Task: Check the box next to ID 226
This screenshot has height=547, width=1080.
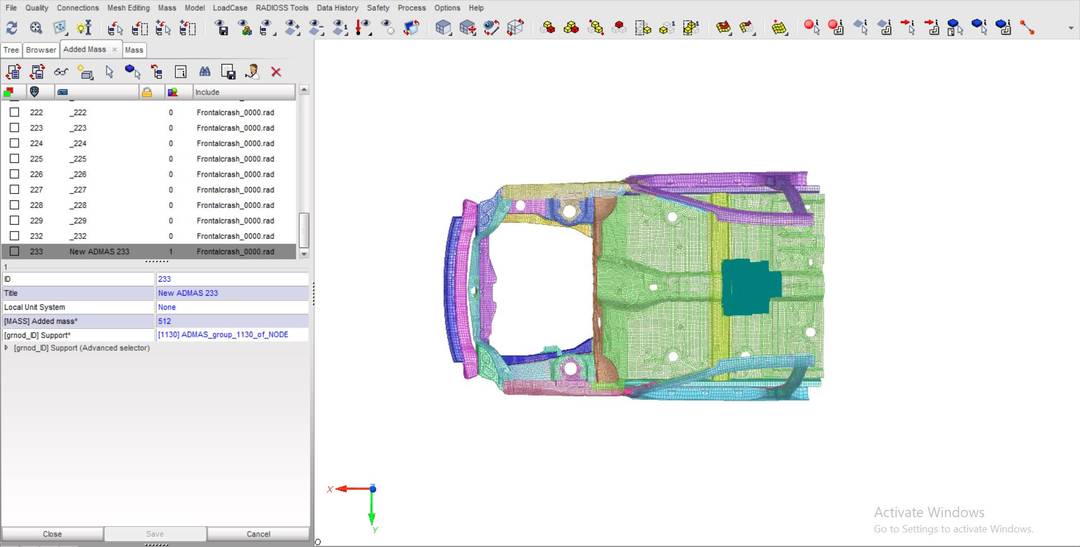Action: [14, 174]
